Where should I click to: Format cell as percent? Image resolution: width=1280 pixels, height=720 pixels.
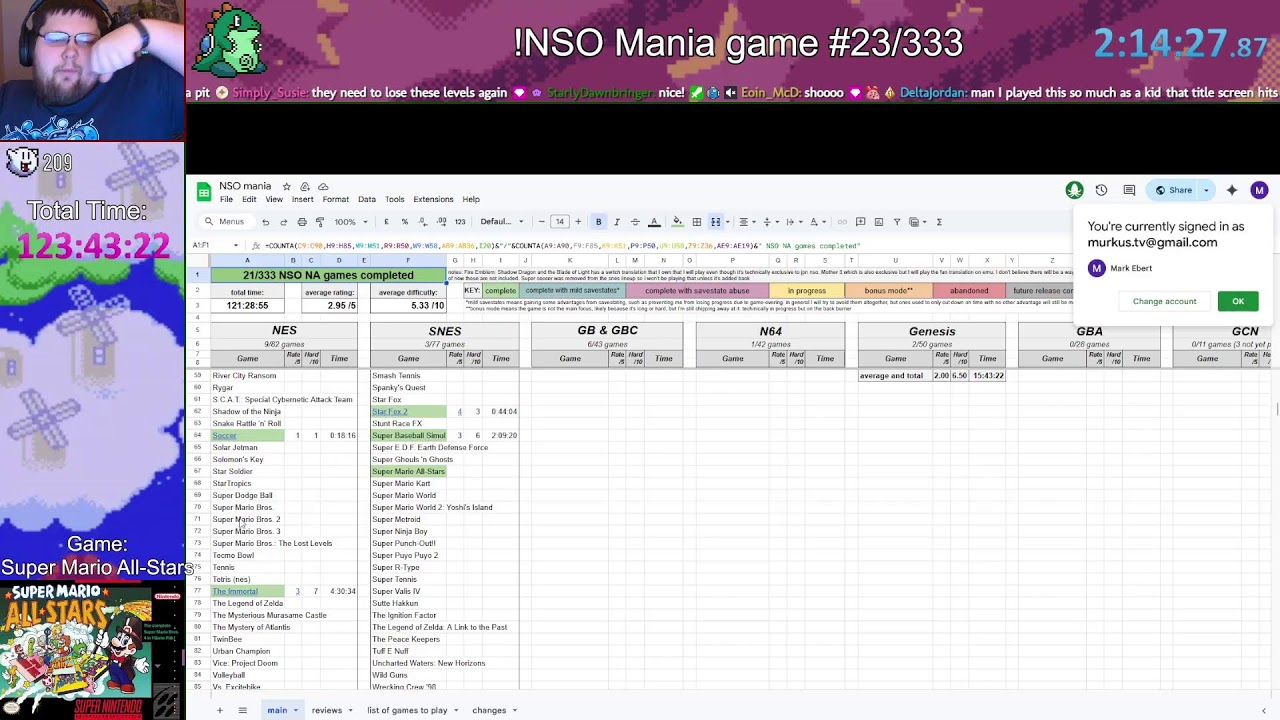(x=404, y=222)
